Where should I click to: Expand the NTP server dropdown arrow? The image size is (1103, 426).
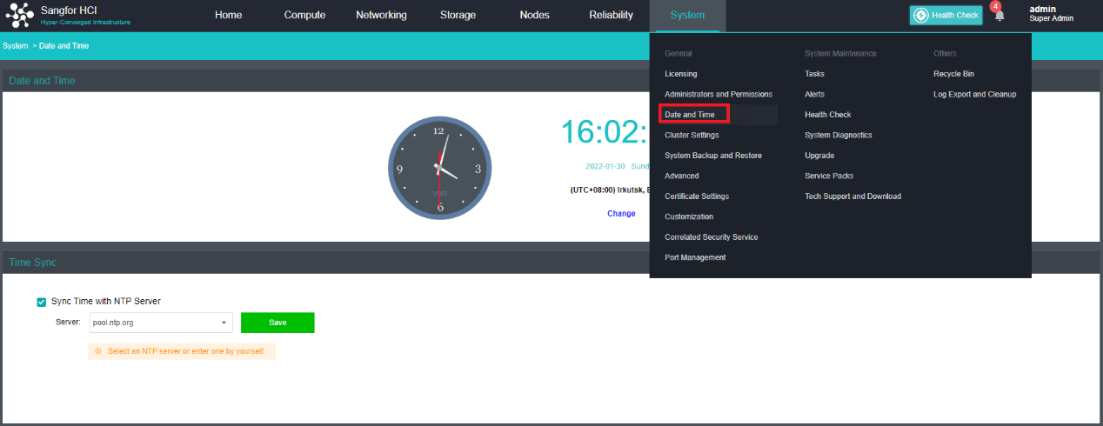point(224,323)
